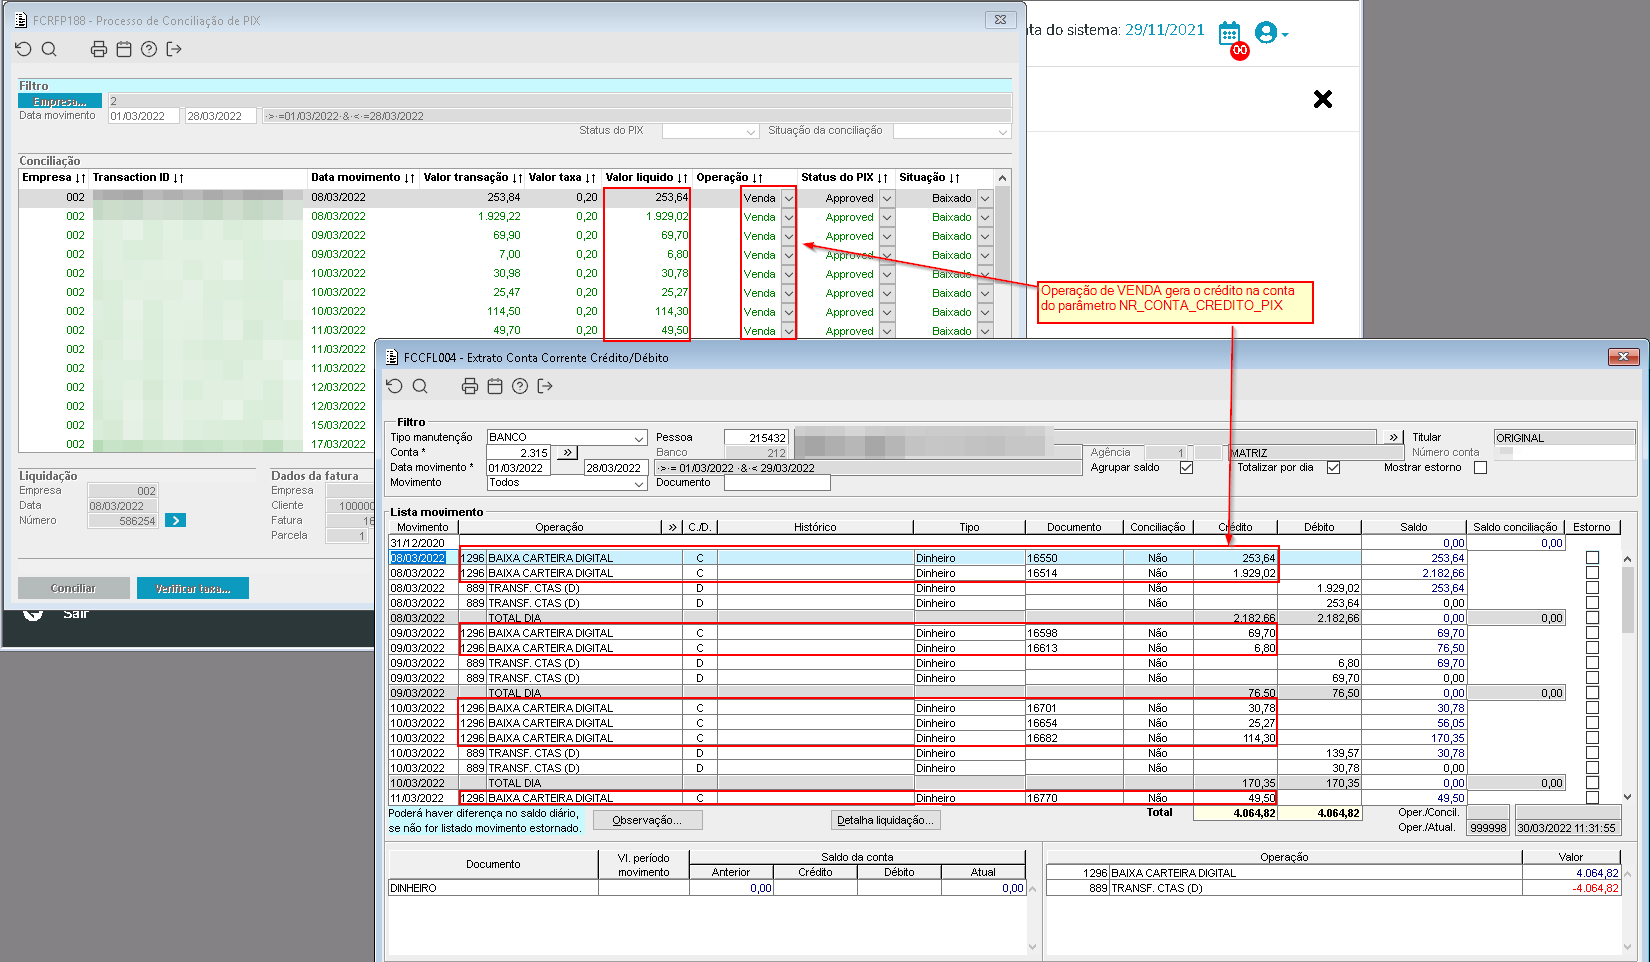The width and height of the screenshot is (1650, 962).
Task: Check Estorno box for document 16682 row
Action: [1592, 738]
